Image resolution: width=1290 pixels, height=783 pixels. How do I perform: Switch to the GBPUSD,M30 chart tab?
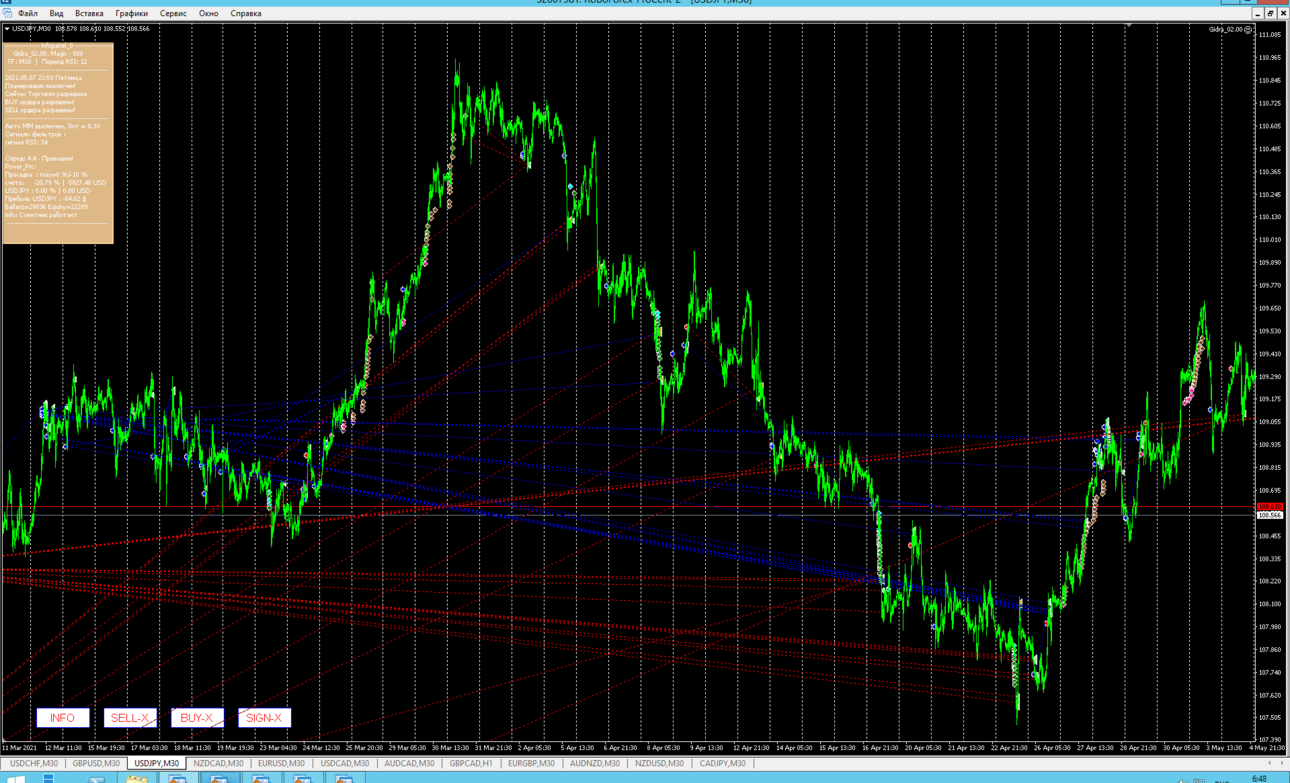[x=96, y=763]
